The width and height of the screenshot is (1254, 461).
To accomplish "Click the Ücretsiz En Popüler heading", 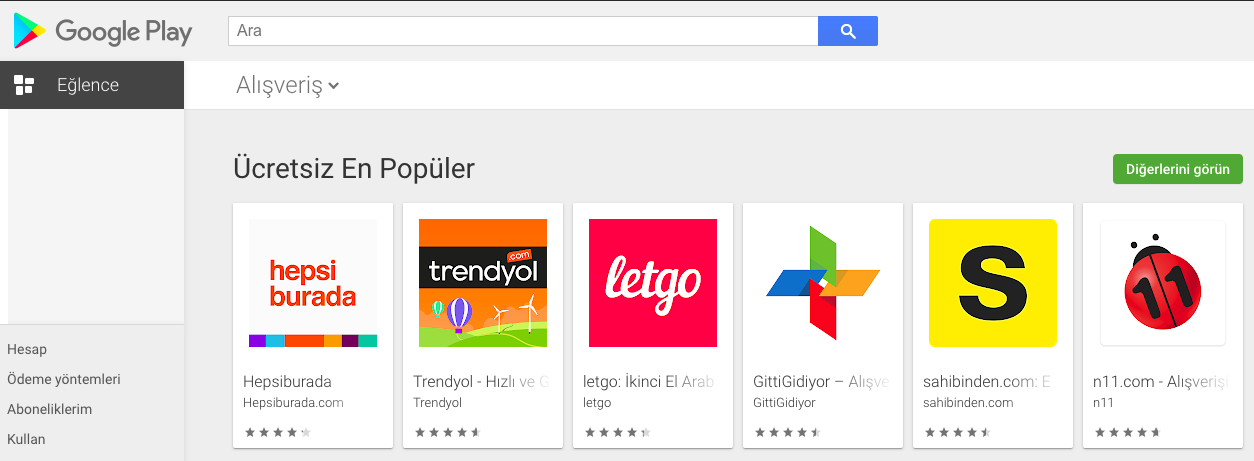I will click(x=354, y=168).
